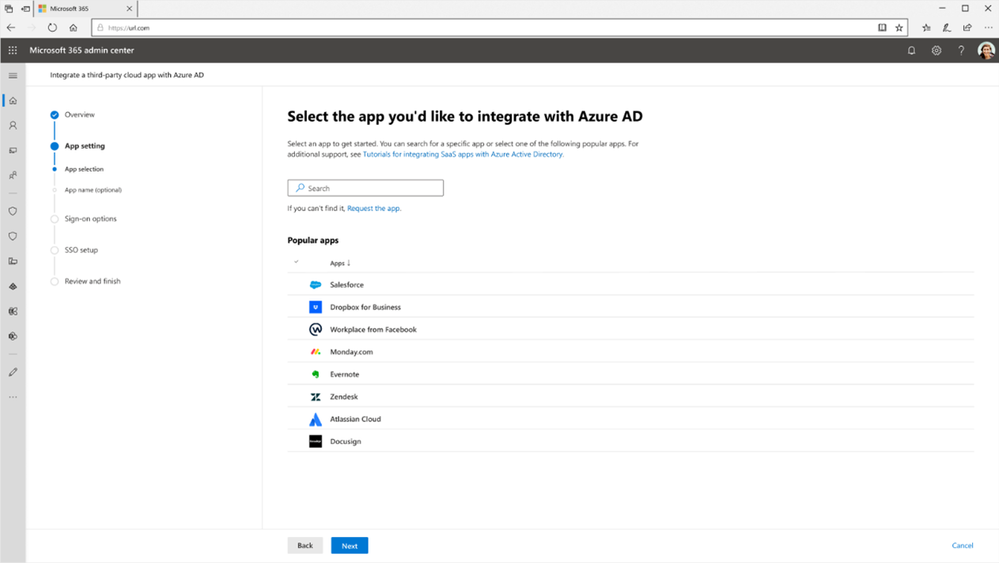Screen dimensions: 999x563
Task: Select Docusign app row
Action: pos(631,441)
